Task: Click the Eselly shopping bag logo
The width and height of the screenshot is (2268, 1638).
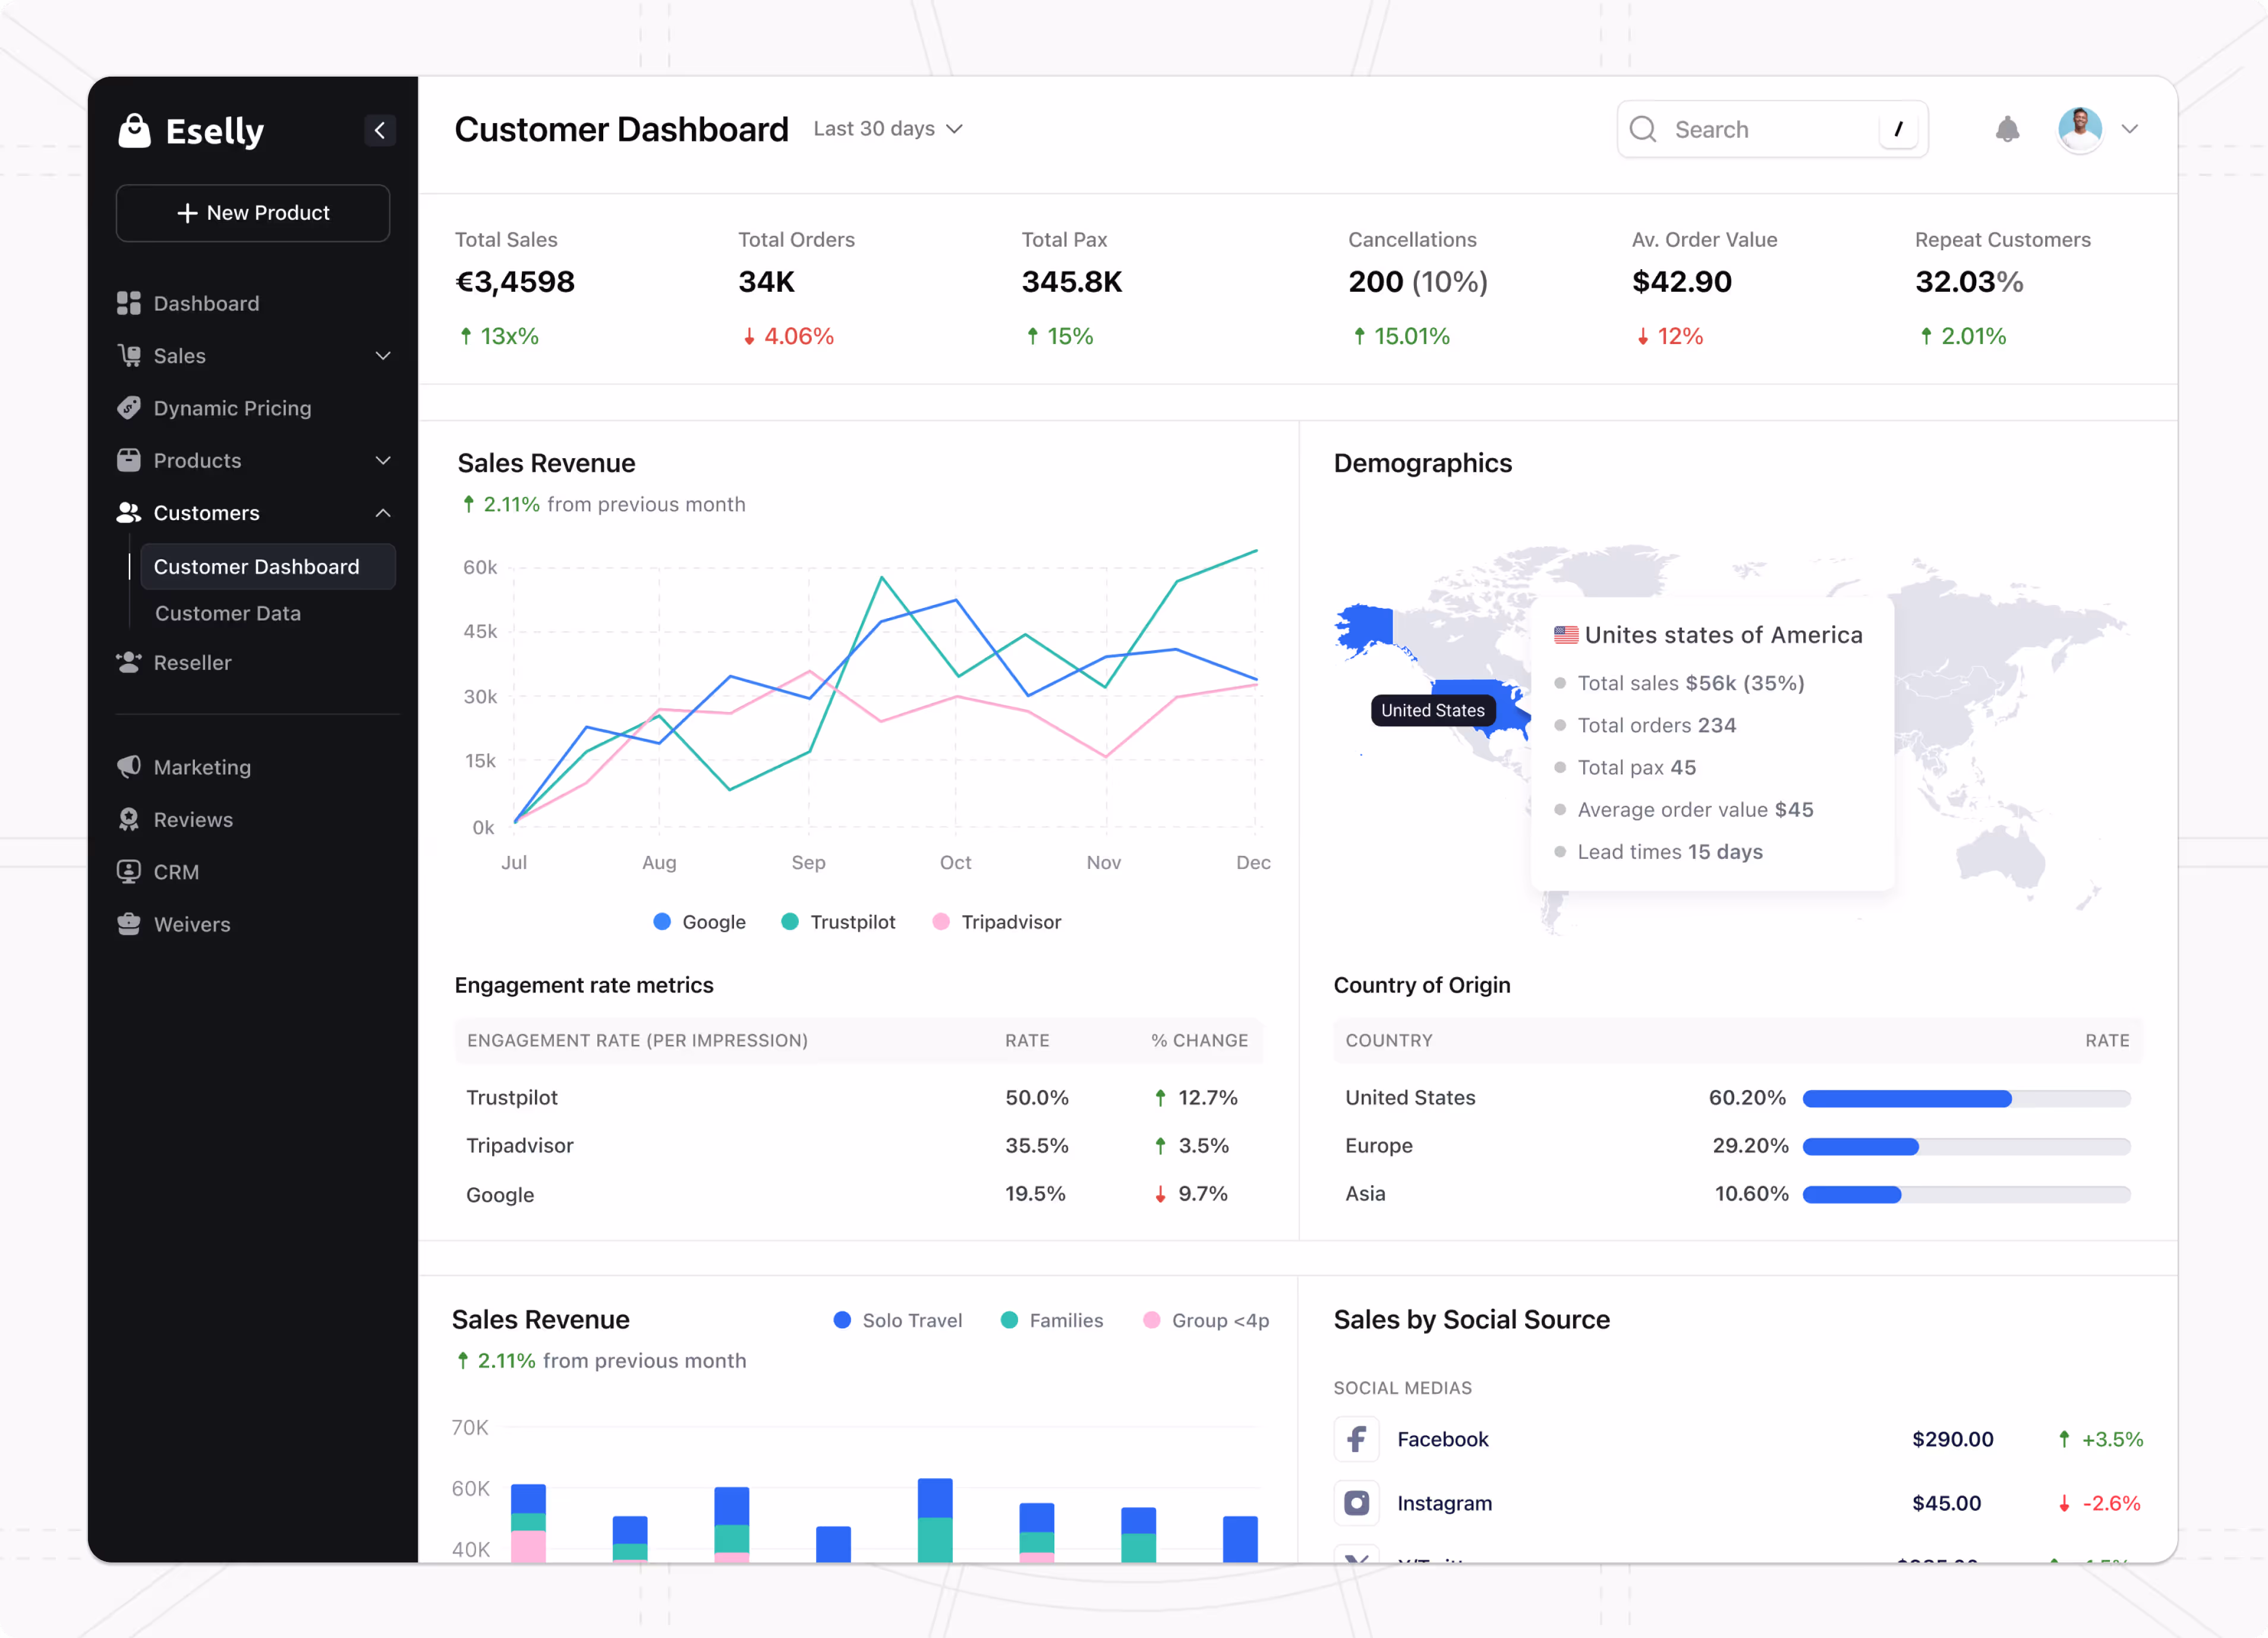Action: point(134,130)
